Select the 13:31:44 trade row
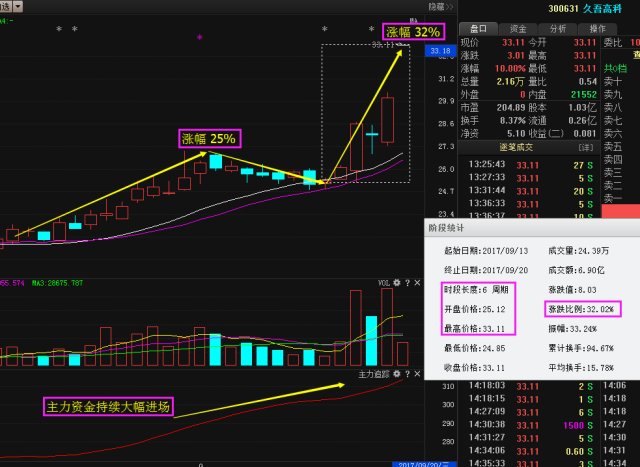640x467 pixels. [x=530, y=191]
